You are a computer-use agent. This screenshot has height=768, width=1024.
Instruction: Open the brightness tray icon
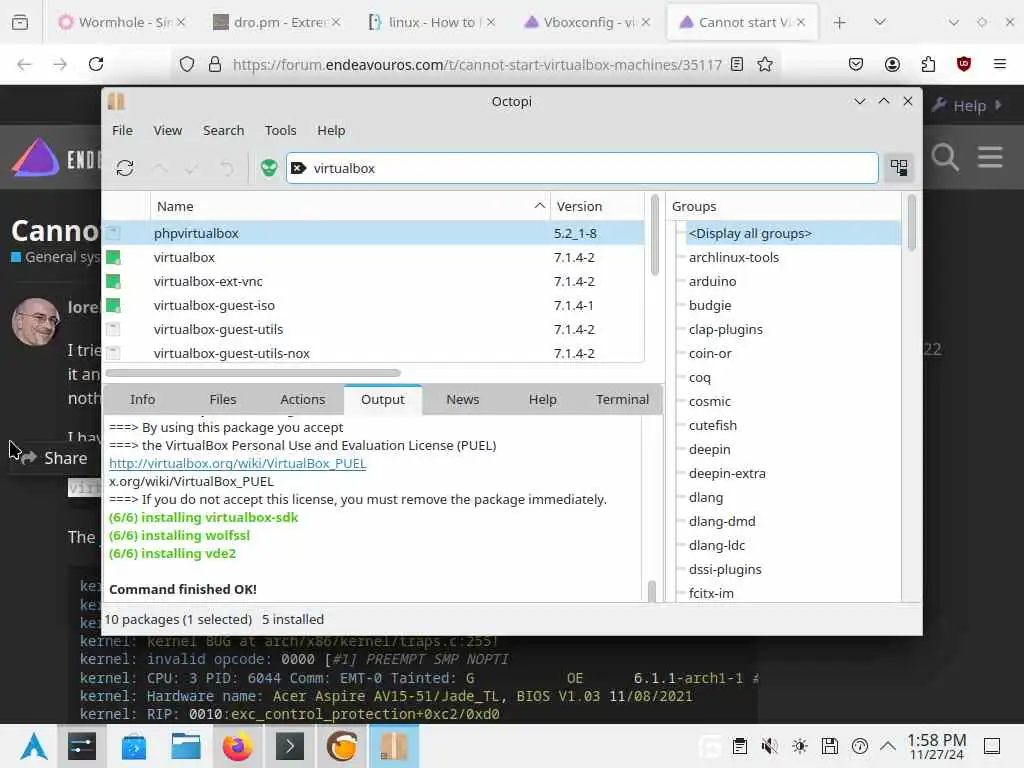pyautogui.click(x=799, y=746)
